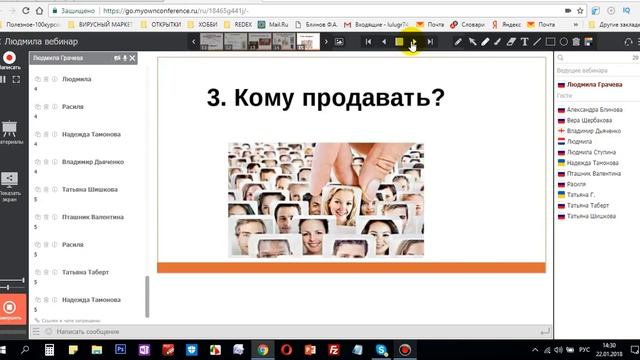Select the straight line tool
The image size is (640, 360).
(537, 42)
